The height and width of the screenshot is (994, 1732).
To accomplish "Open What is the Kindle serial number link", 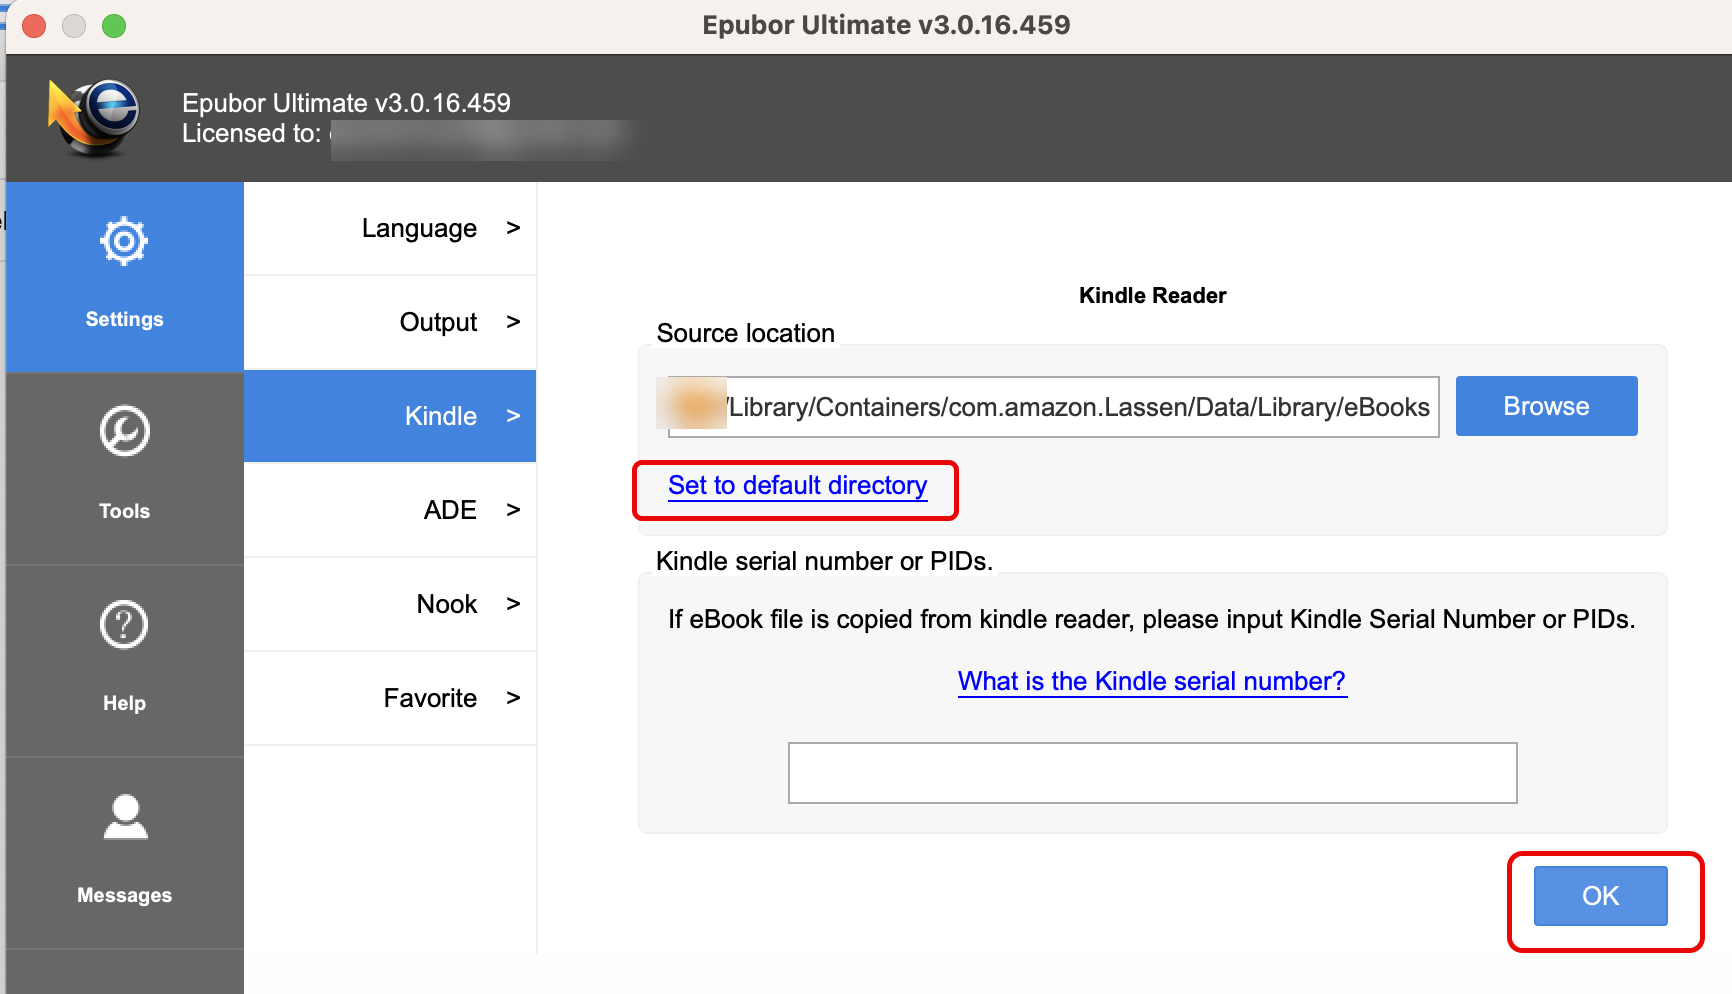I will click(1152, 682).
